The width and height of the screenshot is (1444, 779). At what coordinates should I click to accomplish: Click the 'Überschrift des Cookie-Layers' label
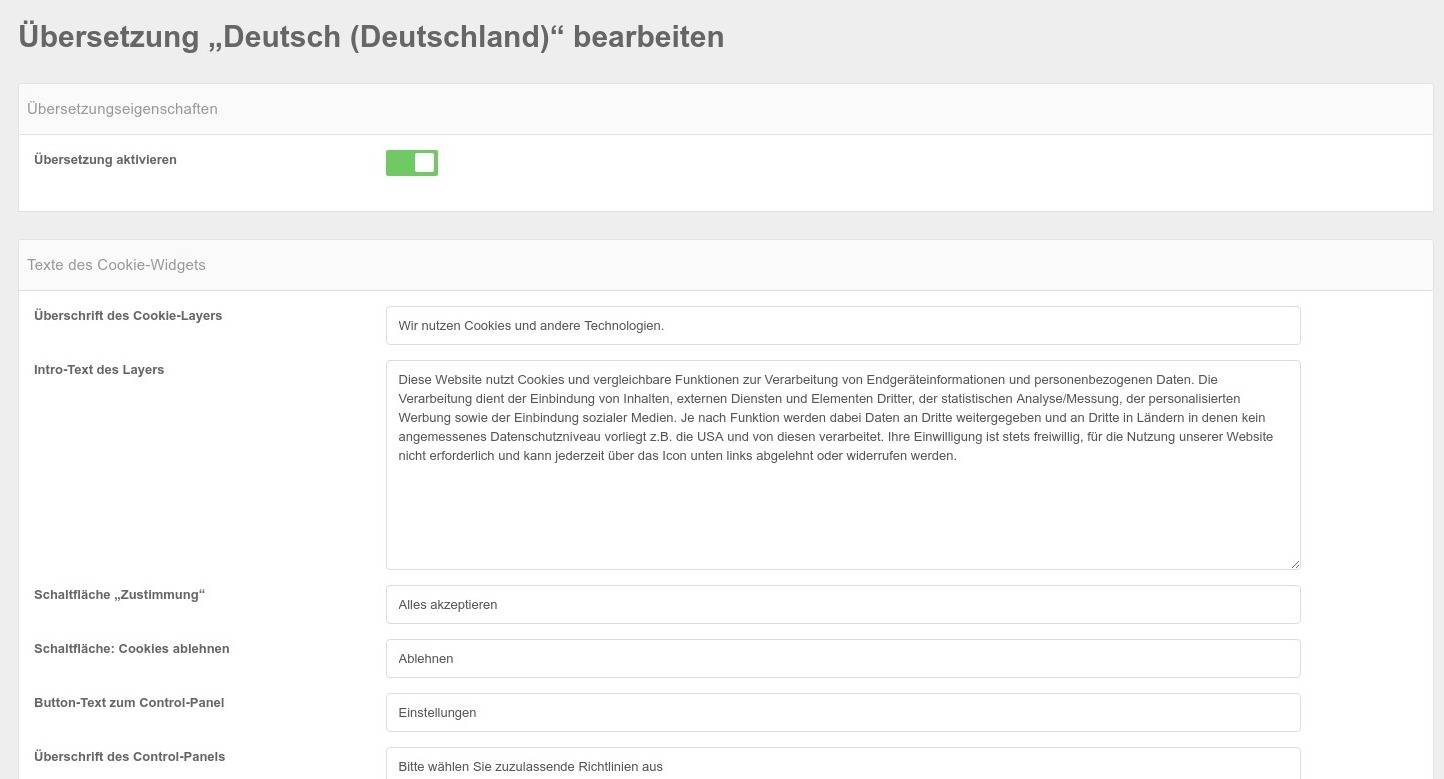(x=128, y=316)
